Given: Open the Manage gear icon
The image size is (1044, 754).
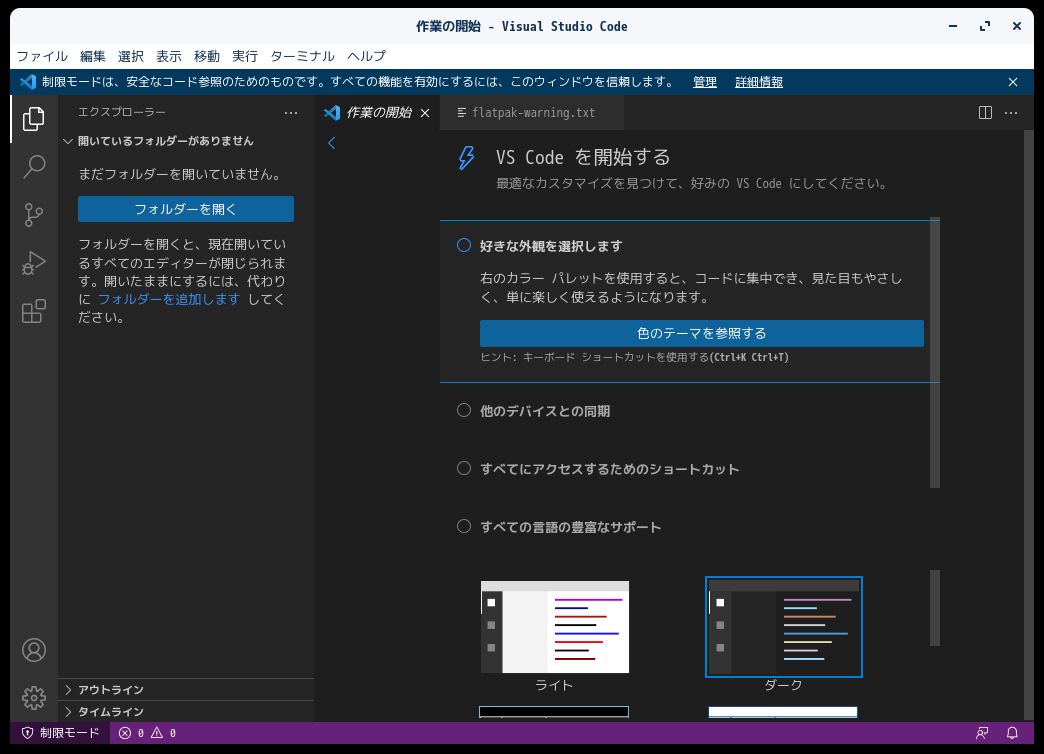Looking at the screenshot, I should 34,698.
